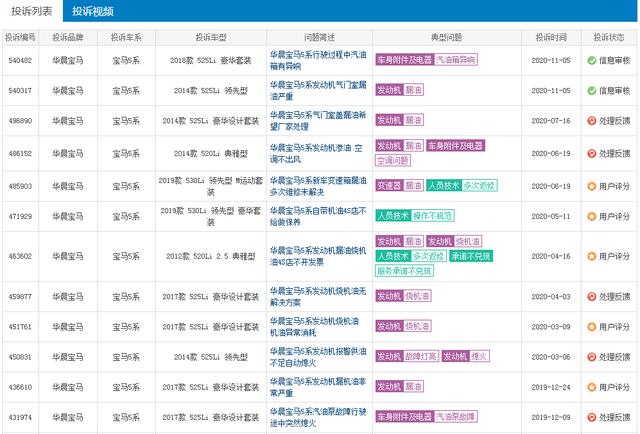The height and width of the screenshot is (434, 640).
Task: Click the 发动机 烧机油 tag in row 459877
Action: (x=403, y=296)
